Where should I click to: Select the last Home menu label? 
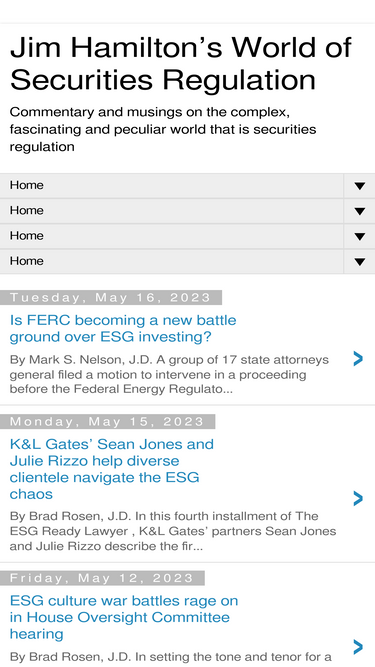pyautogui.click(x=26, y=261)
